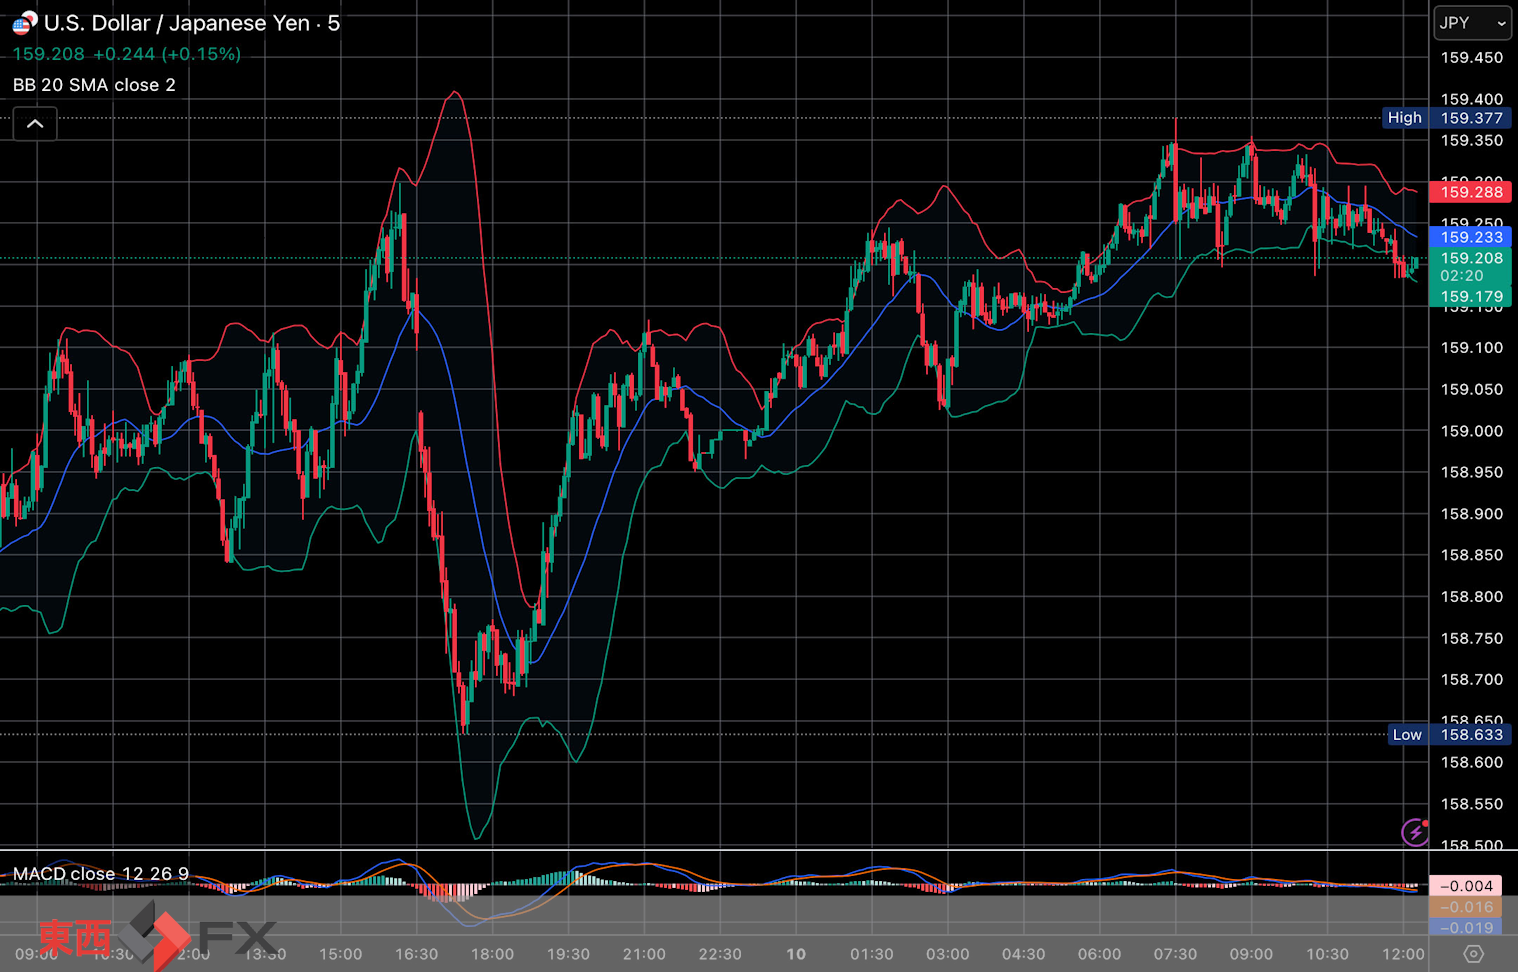Click the 159.000 price scale label
Image resolution: width=1518 pixels, height=972 pixels.
[1471, 431]
